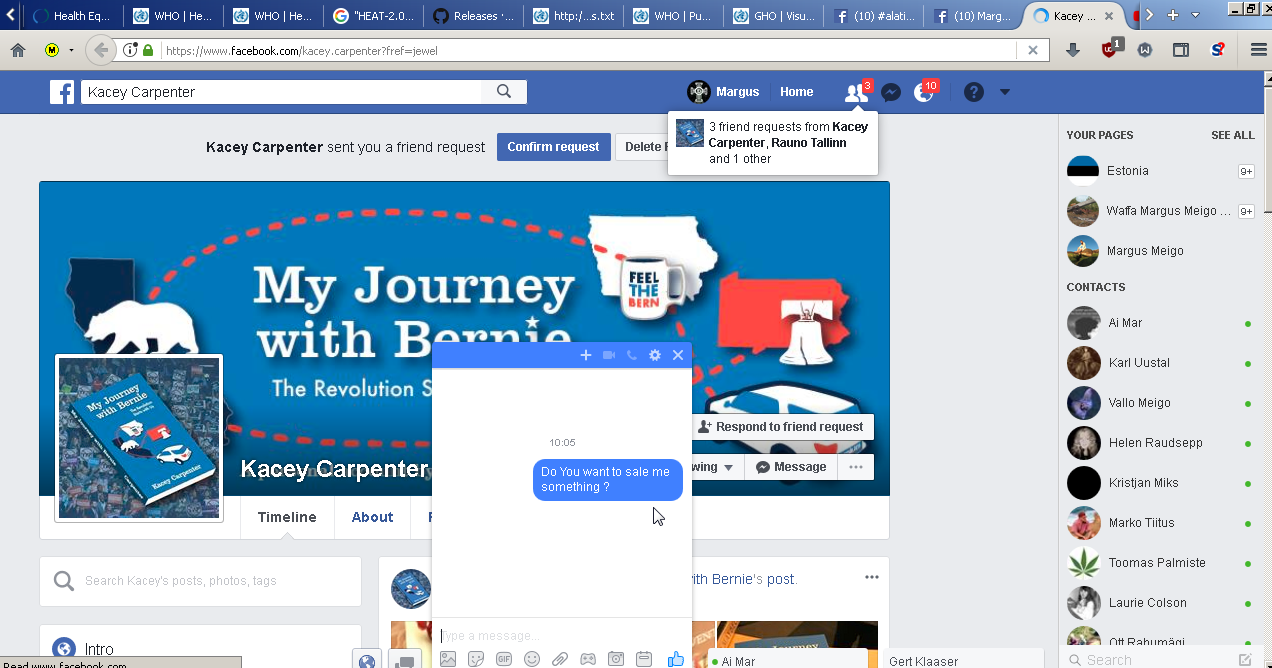Open the quick help question icon

pos(974,92)
